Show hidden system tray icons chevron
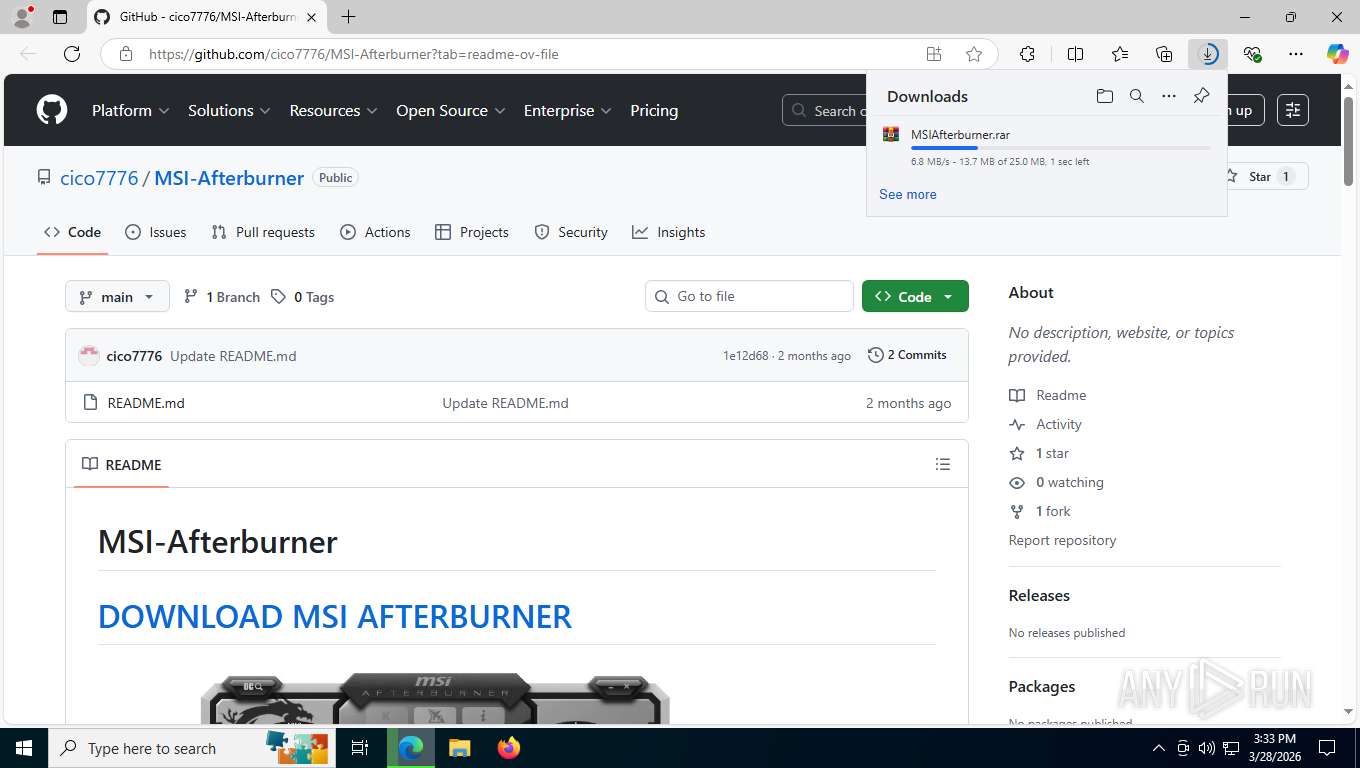The width and height of the screenshot is (1360, 768). click(1159, 748)
